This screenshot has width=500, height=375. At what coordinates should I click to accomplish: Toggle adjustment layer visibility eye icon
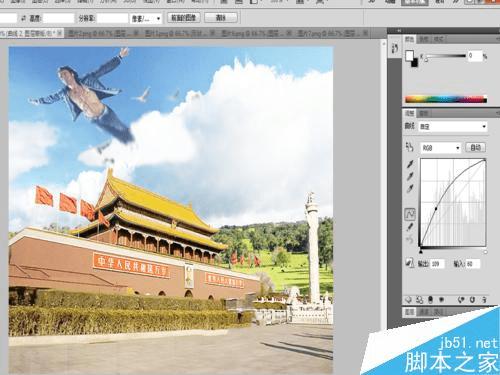click(441, 300)
